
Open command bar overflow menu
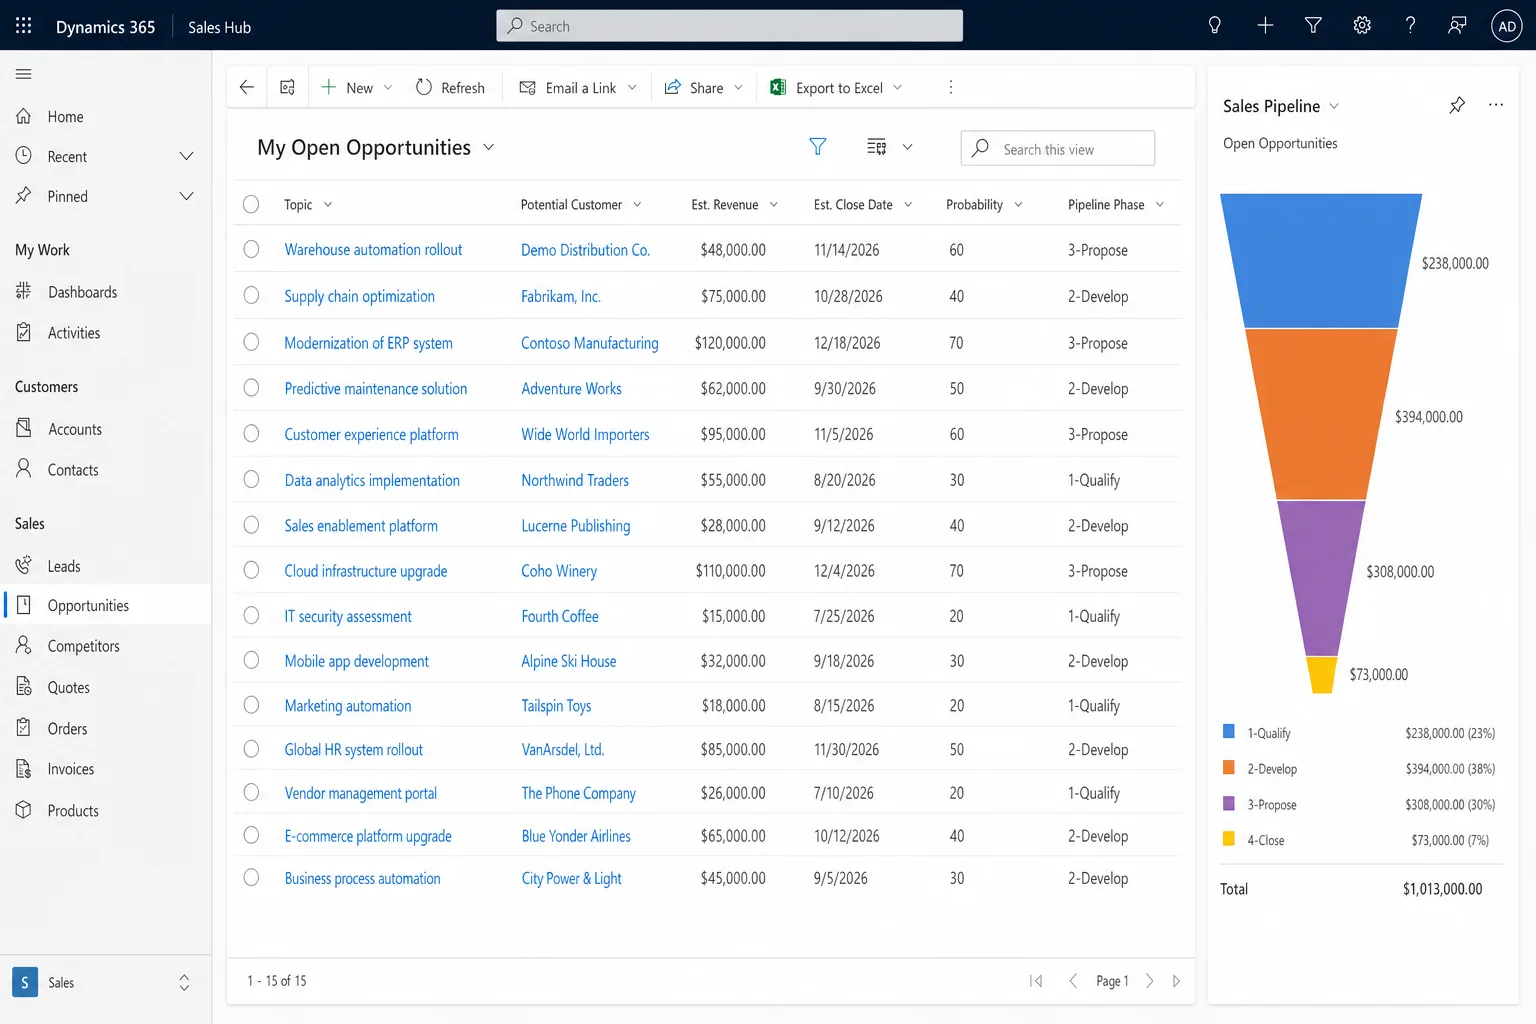950,87
